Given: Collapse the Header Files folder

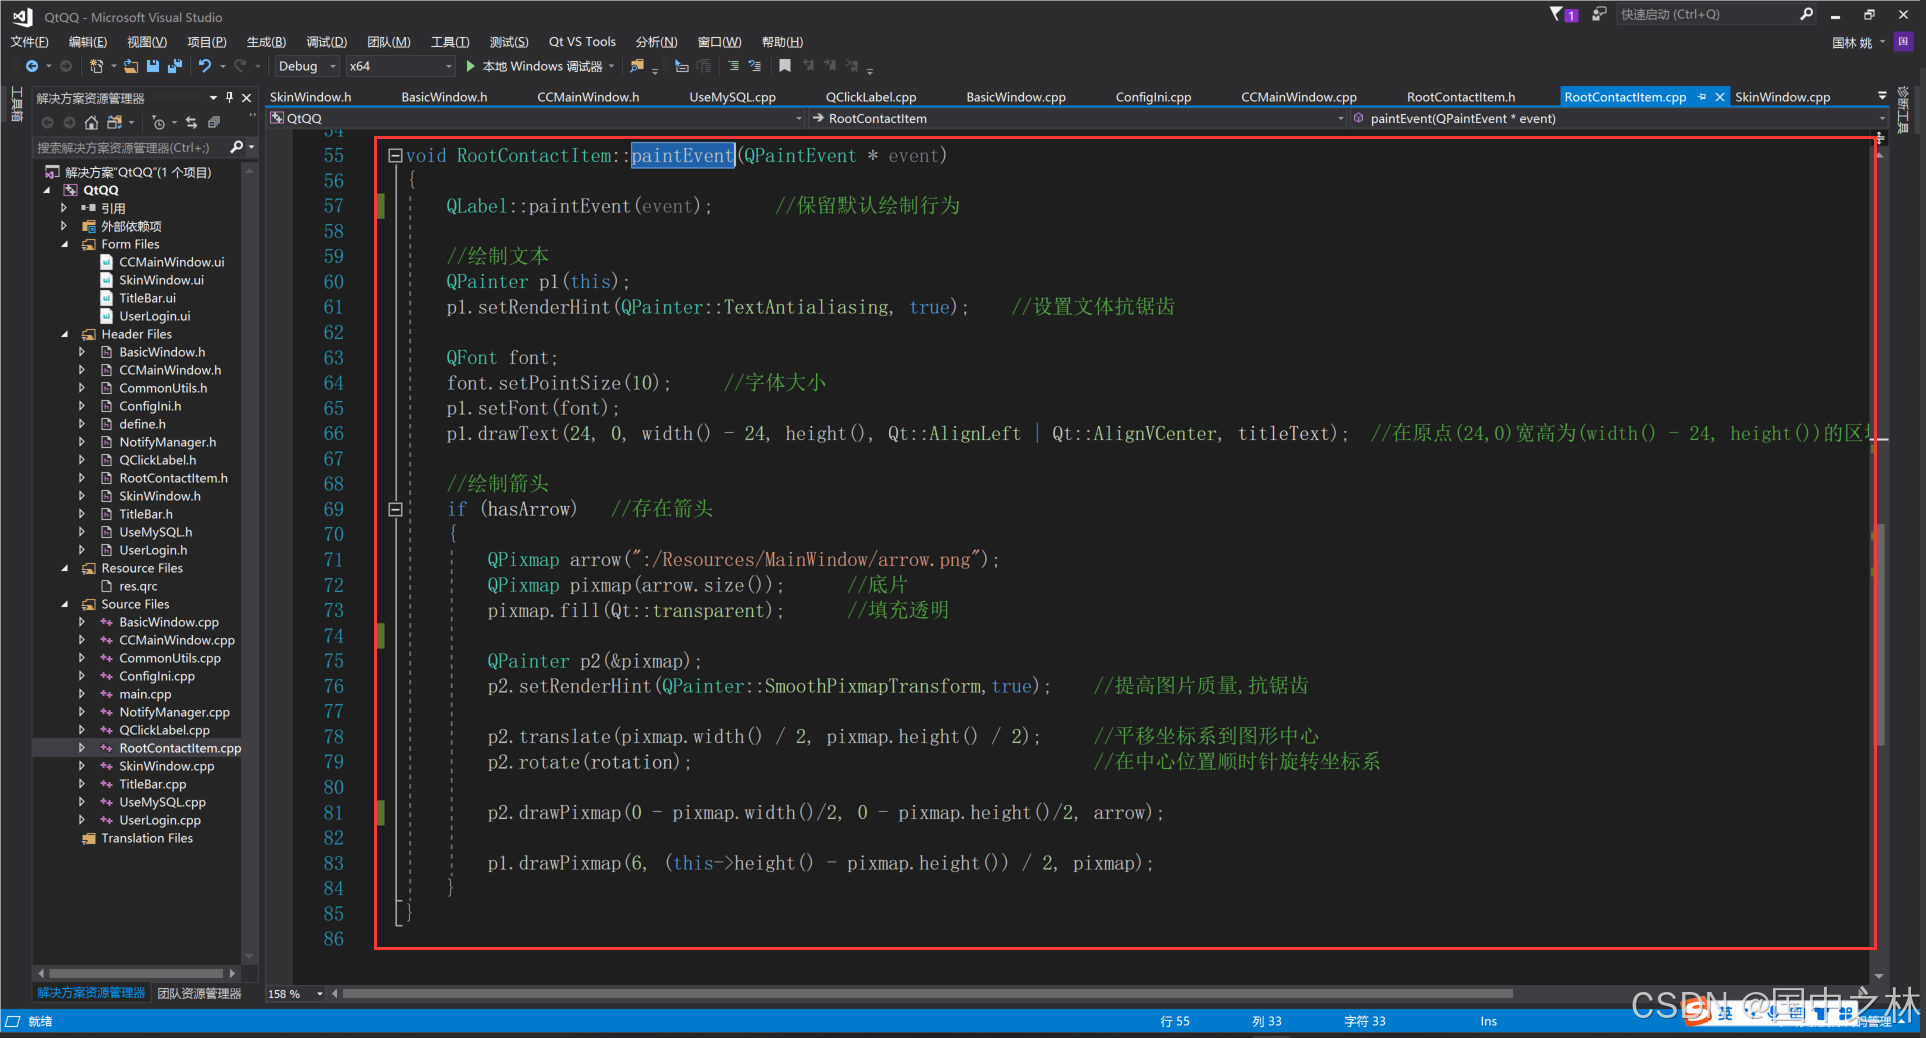Looking at the screenshot, I should point(65,334).
